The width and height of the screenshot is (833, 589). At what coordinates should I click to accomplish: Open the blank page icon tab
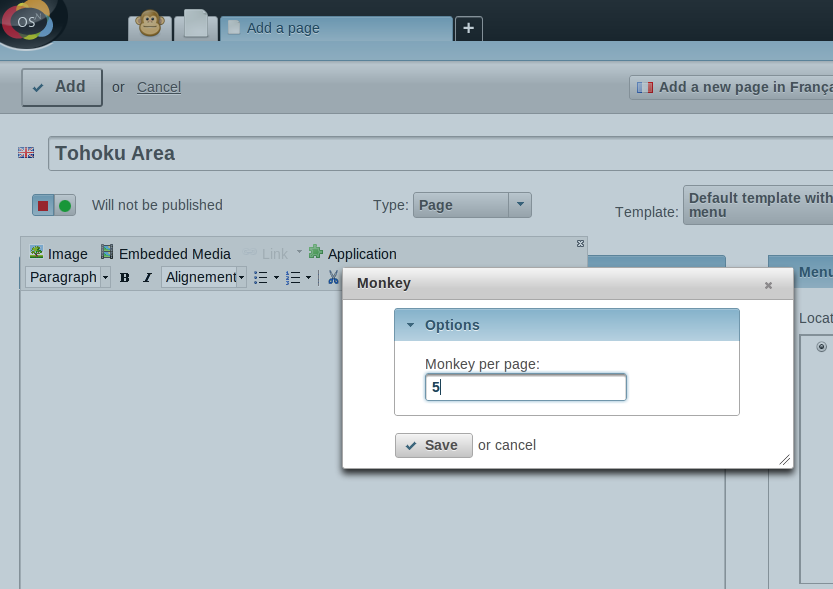pyautogui.click(x=196, y=25)
